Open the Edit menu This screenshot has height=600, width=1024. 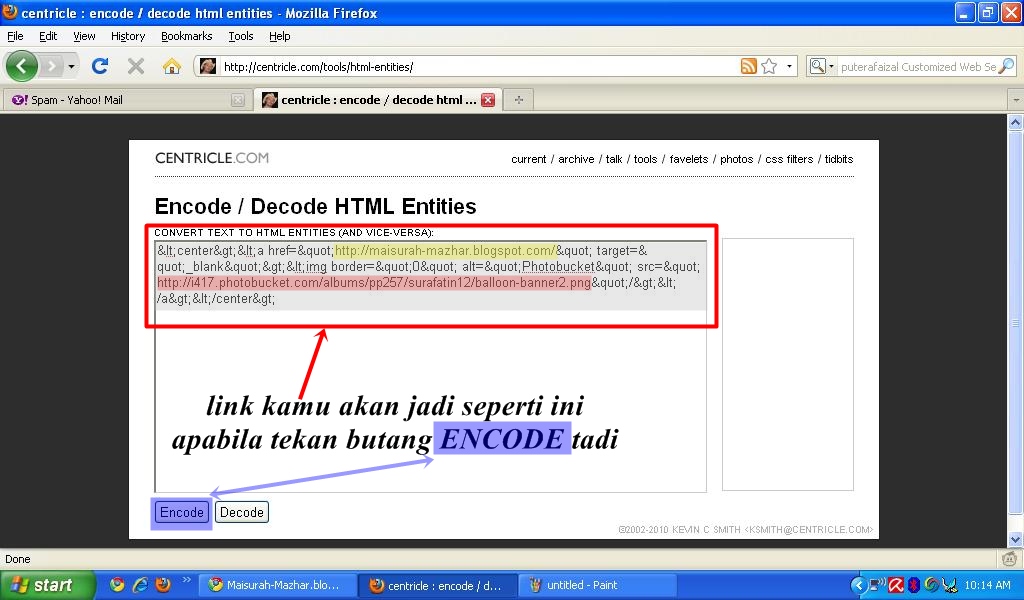tap(48, 36)
